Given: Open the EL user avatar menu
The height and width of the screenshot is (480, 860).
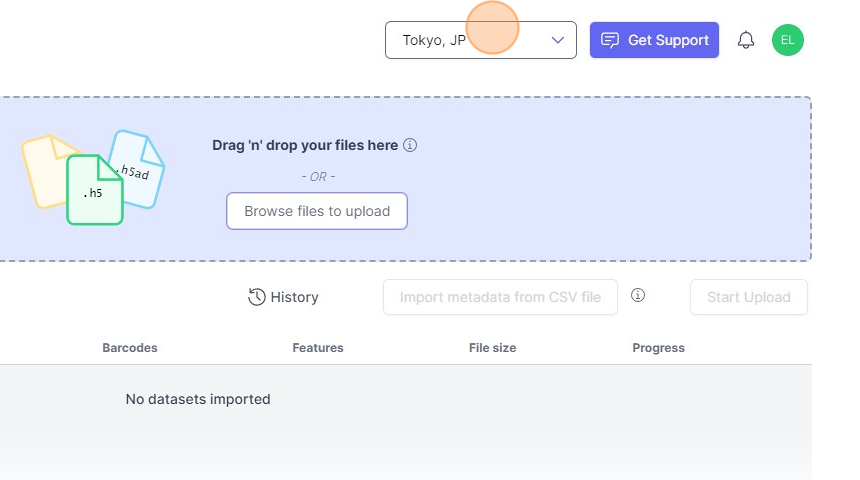Looking at the screenshot, I should (x=788, y=40).
